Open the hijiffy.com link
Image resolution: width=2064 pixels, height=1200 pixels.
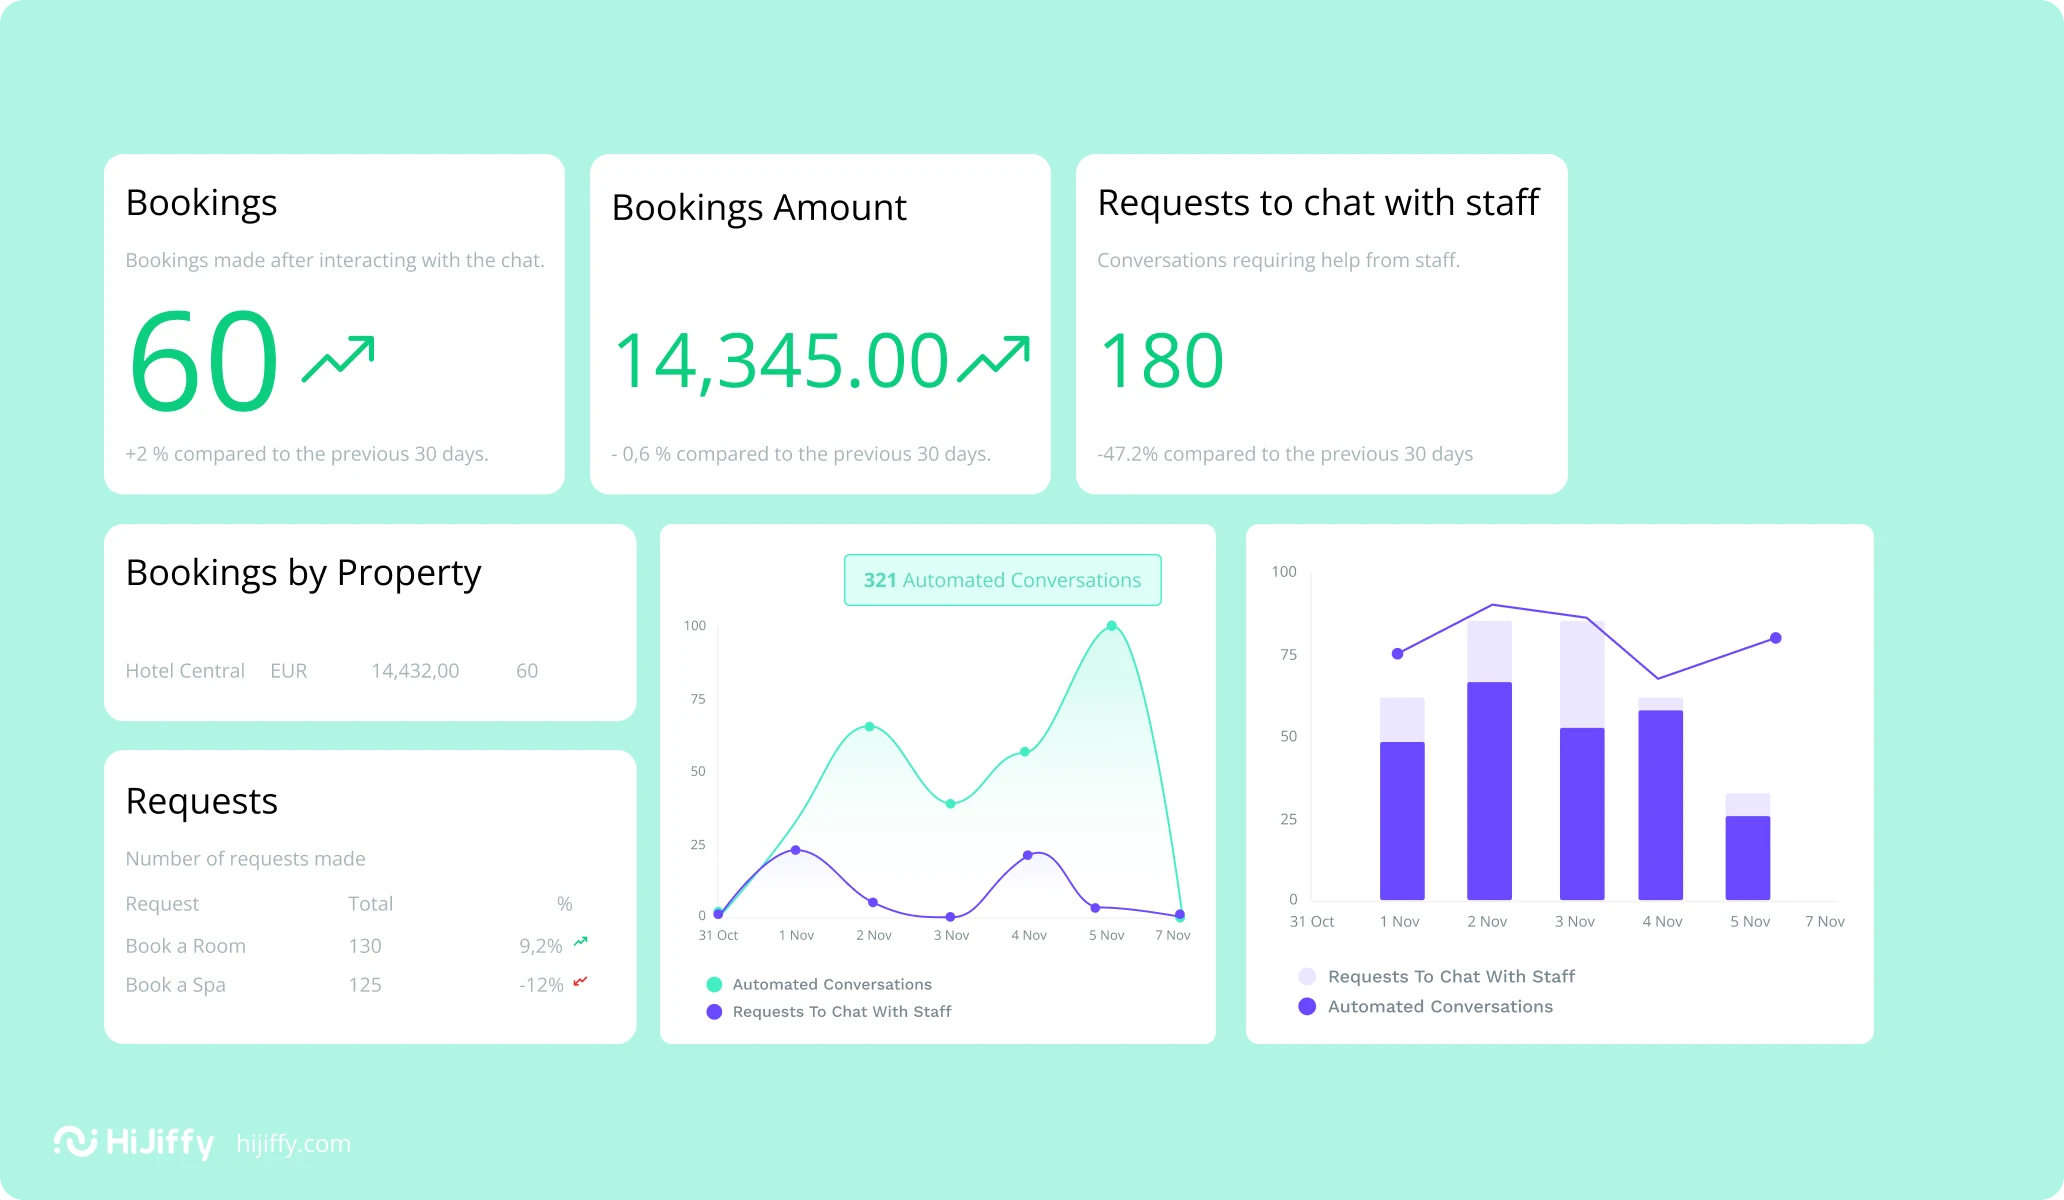(293, 1143)
